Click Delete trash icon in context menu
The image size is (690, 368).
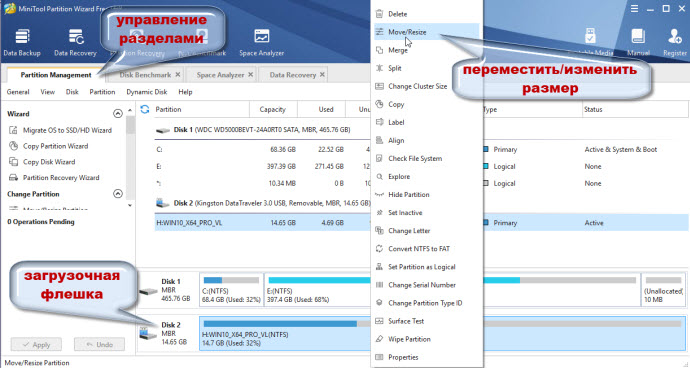(379, 14)
